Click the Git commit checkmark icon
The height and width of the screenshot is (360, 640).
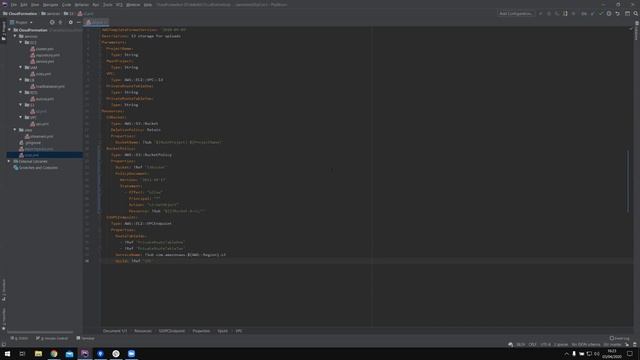pyautogui.click(x=601, y=13)
